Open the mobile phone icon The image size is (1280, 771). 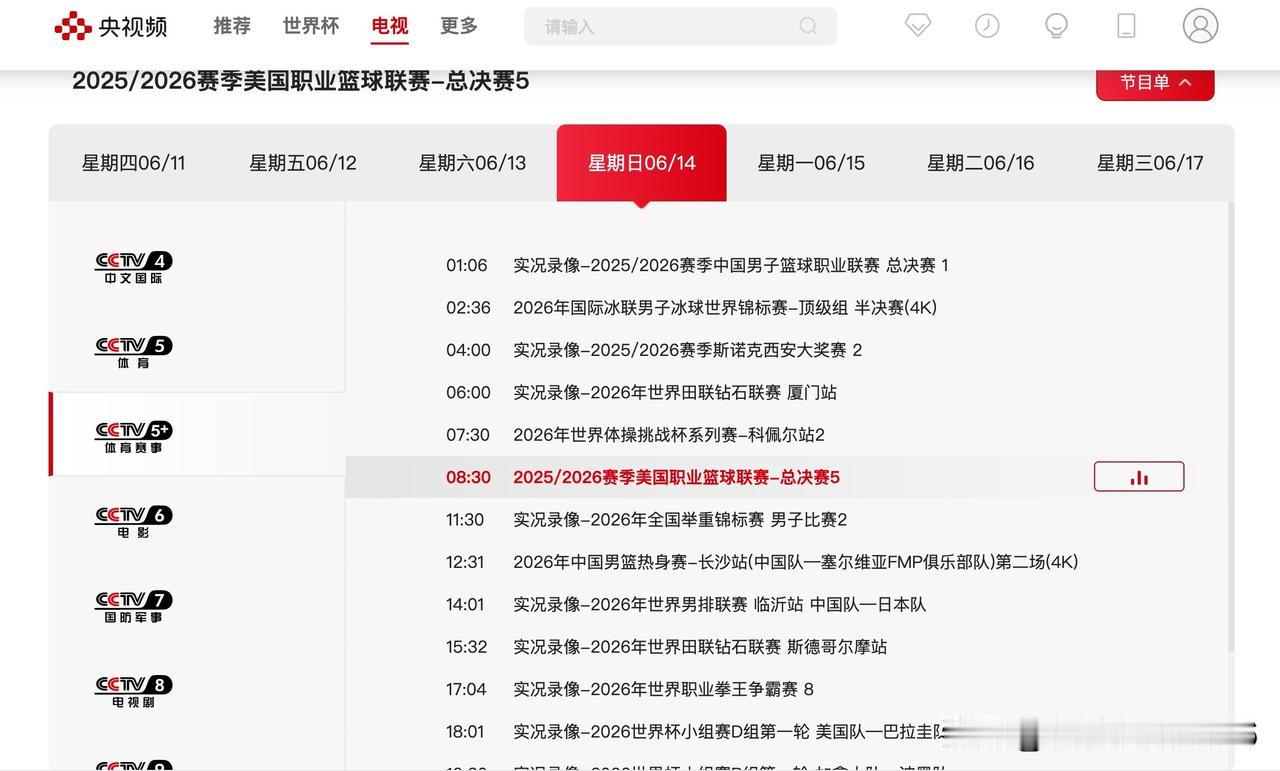tap(1126, 26)
